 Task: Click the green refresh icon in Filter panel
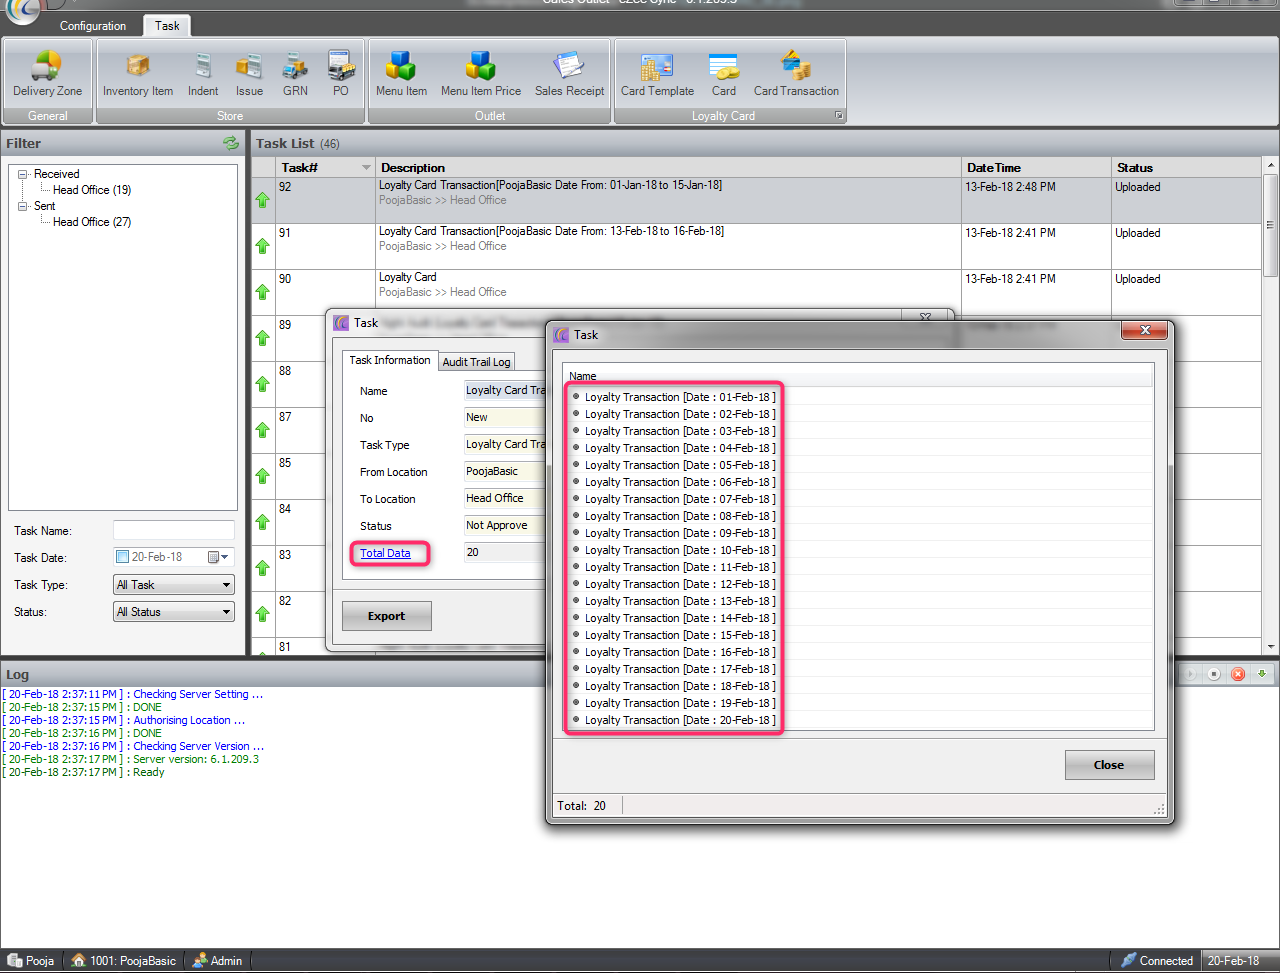click(x=231, y=143)
